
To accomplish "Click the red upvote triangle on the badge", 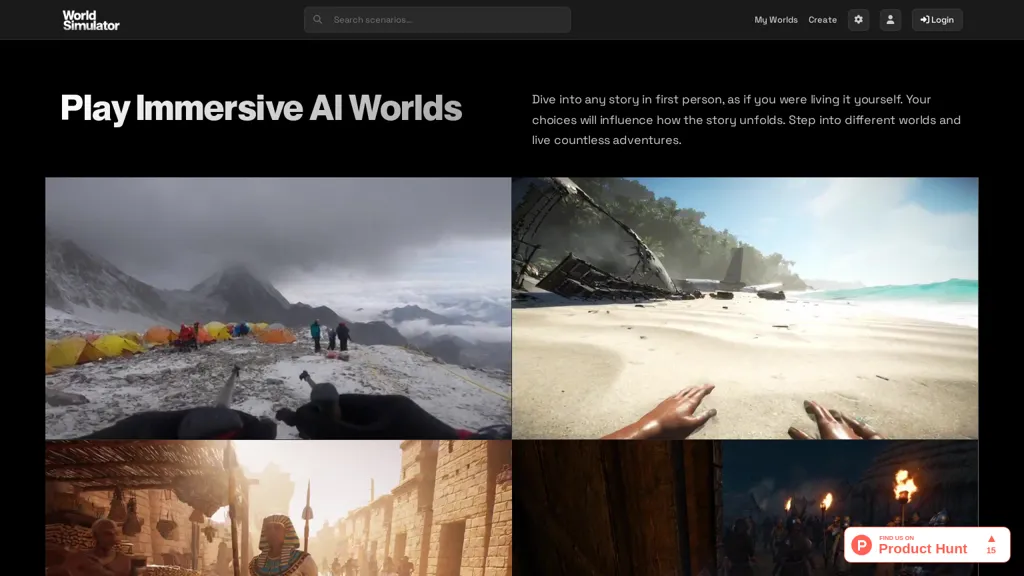I will point(990,538).
